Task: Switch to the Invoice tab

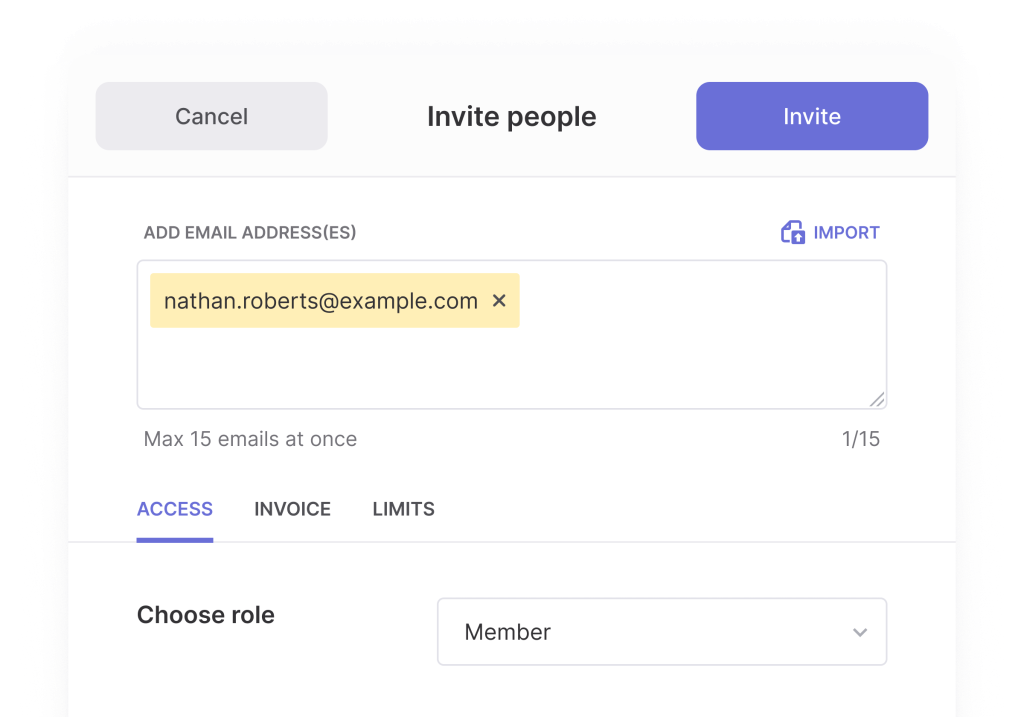Action: tap(293, 509)
